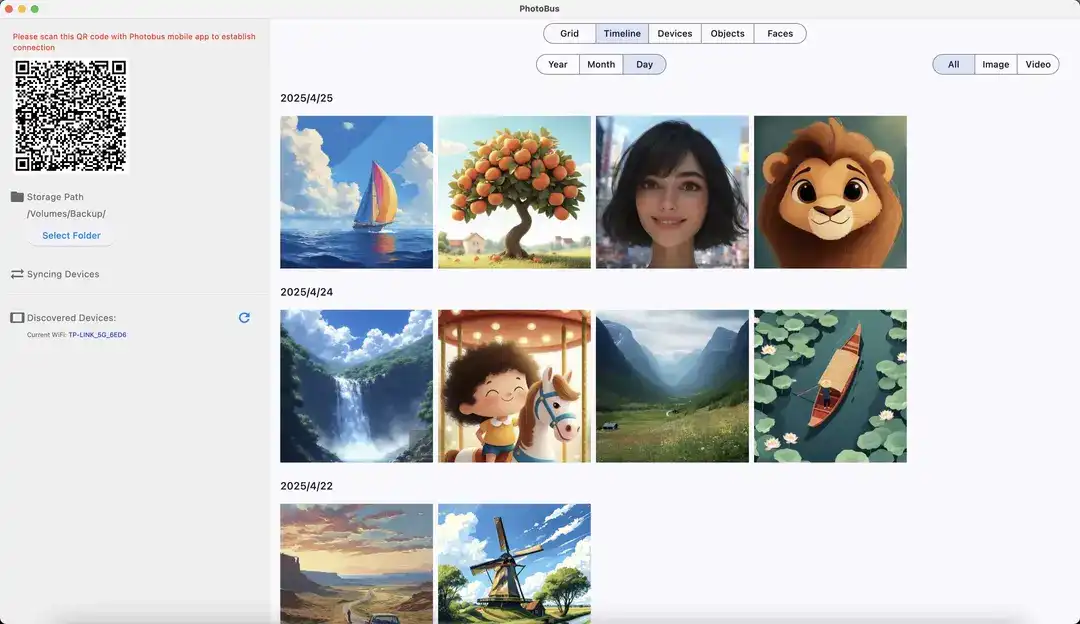Show All media types
The image size is (1080, 624).
click(953, 64)
